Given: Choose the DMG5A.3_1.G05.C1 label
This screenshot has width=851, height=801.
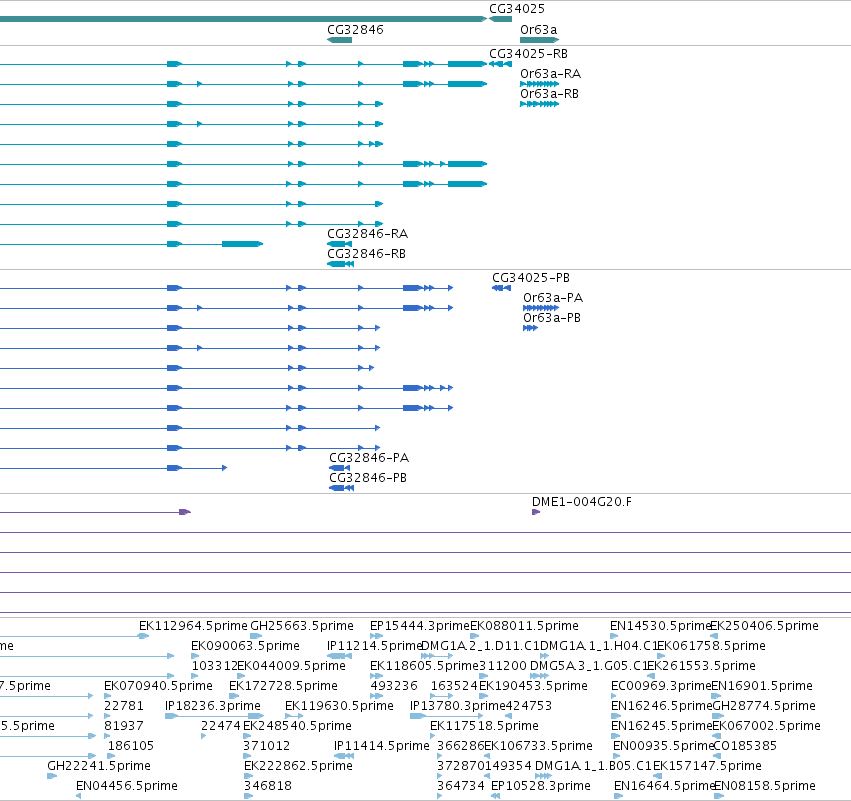Looking at the screenshot, I should pyautogui.click(x=589, y=666).
